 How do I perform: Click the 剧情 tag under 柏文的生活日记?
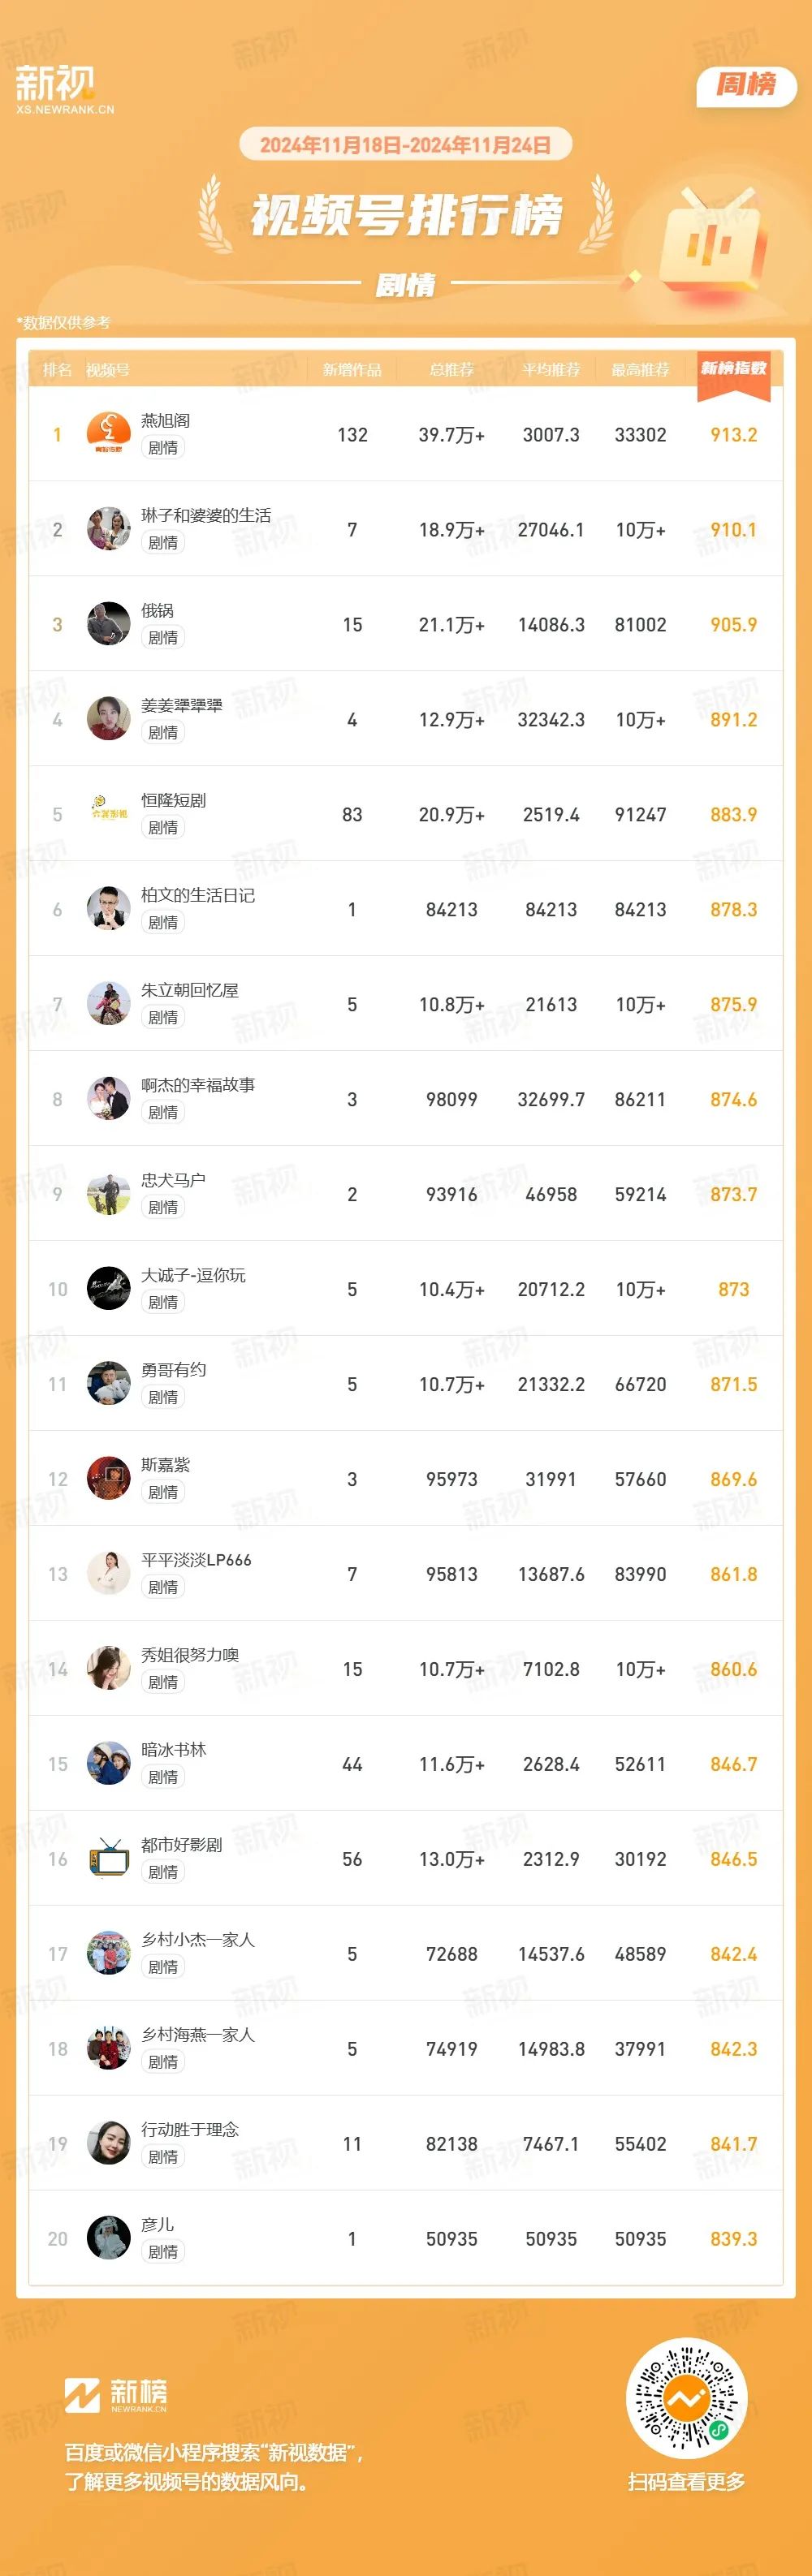tap(163, 922)
